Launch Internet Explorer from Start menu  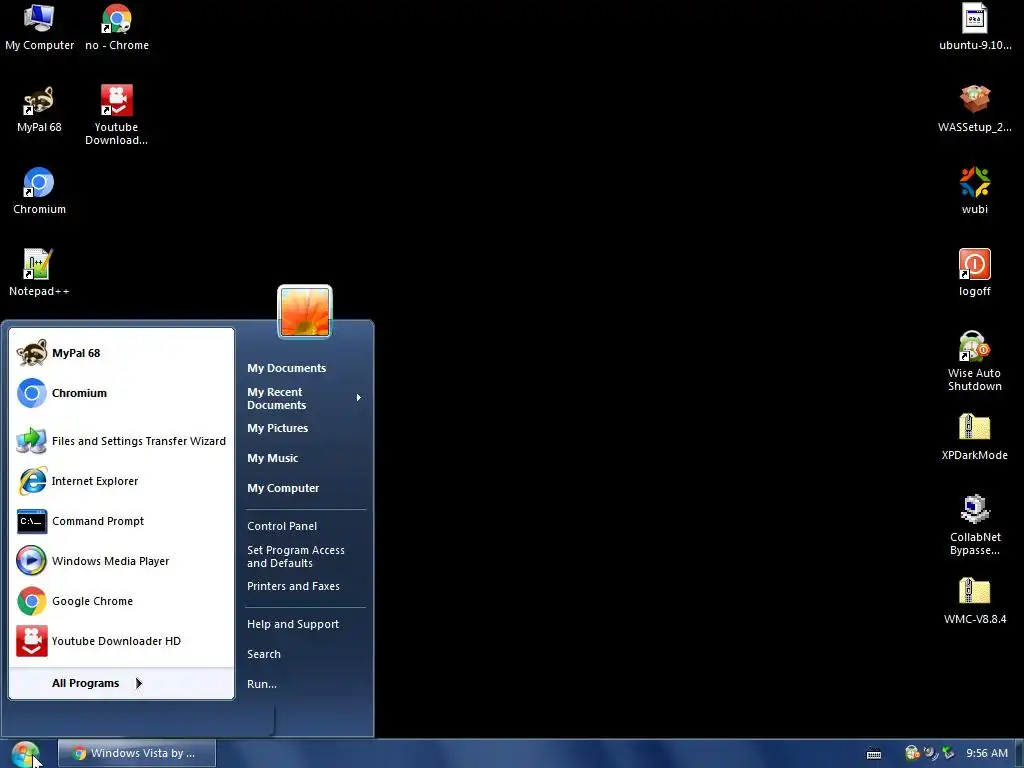121,481
